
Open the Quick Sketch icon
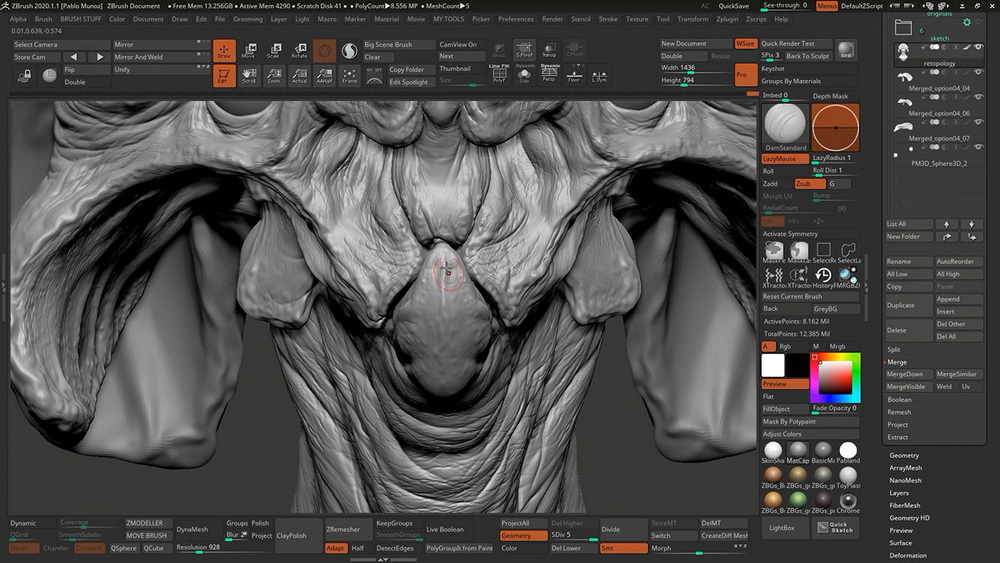point(836,528)
